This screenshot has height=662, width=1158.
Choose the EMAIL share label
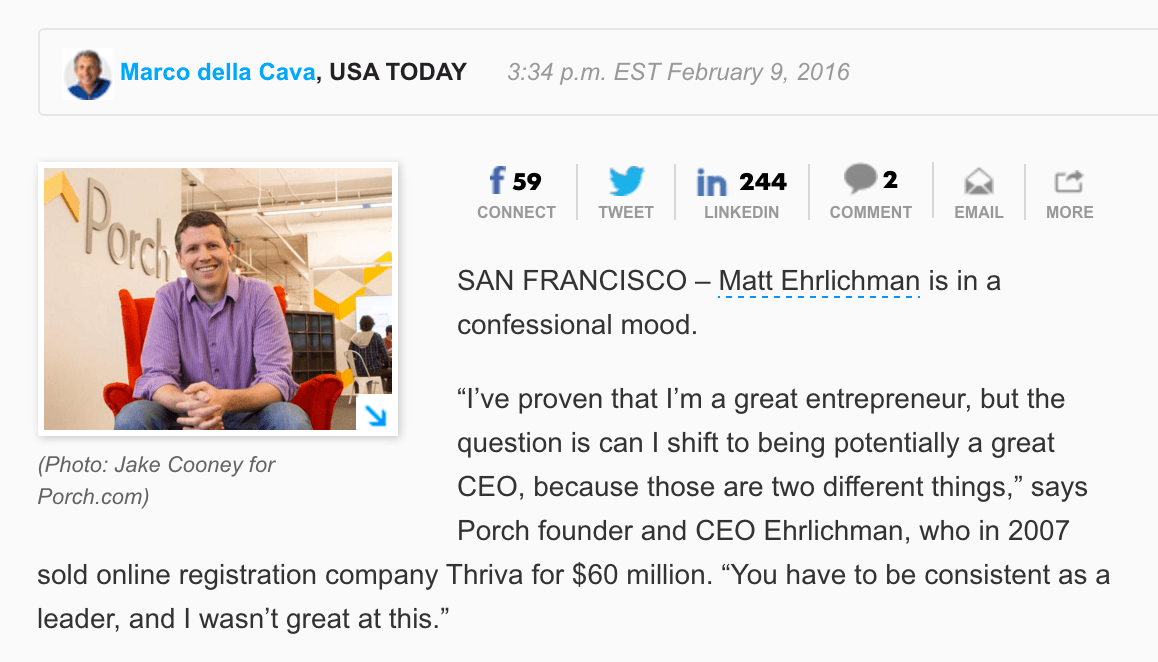(978, 212)
